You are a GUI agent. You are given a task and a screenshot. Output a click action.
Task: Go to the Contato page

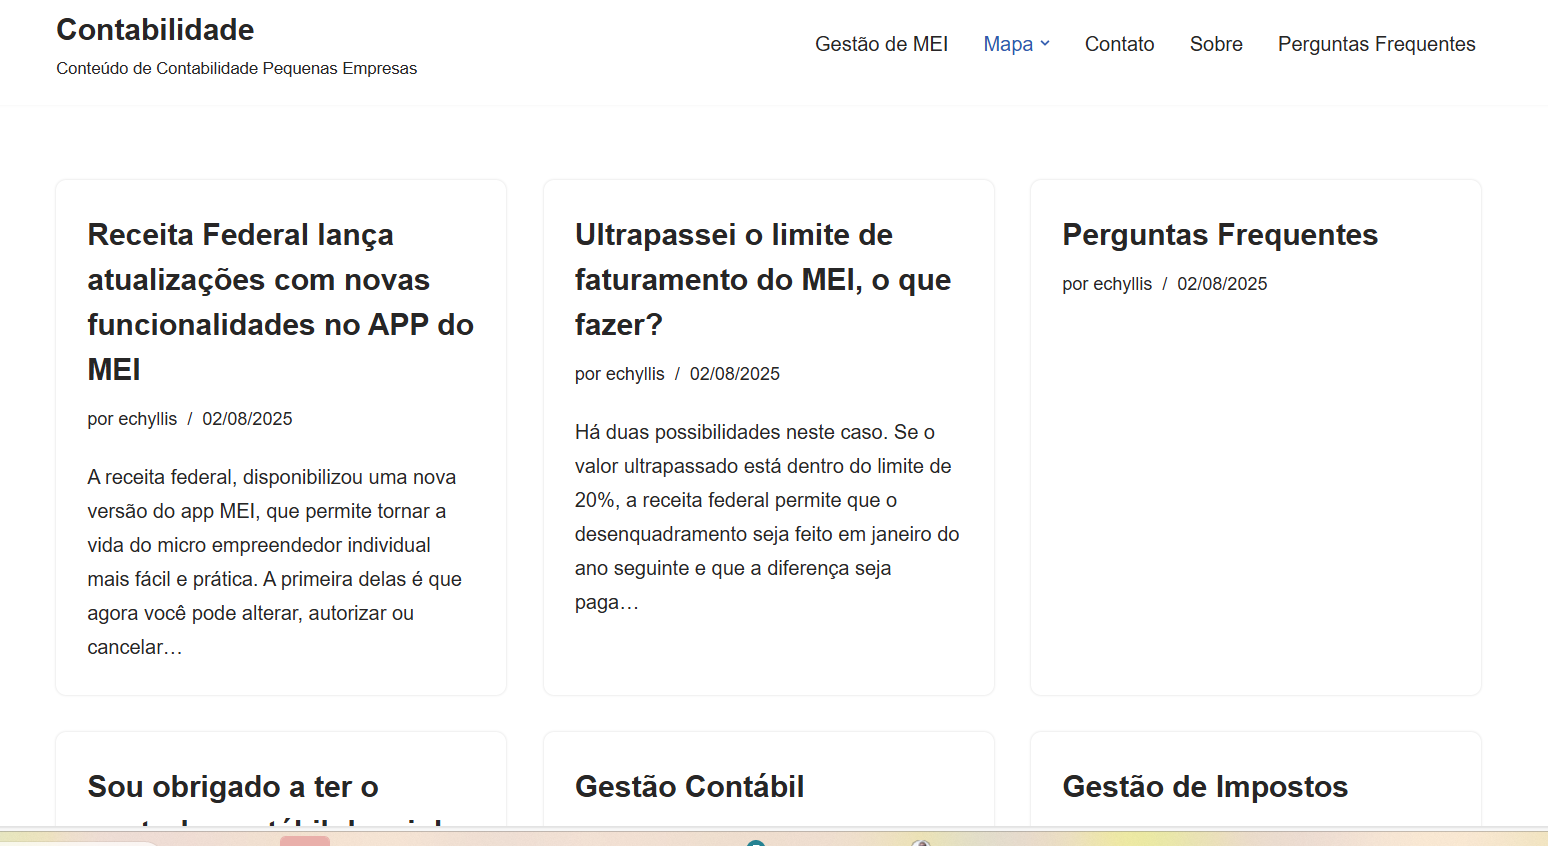1119,44
